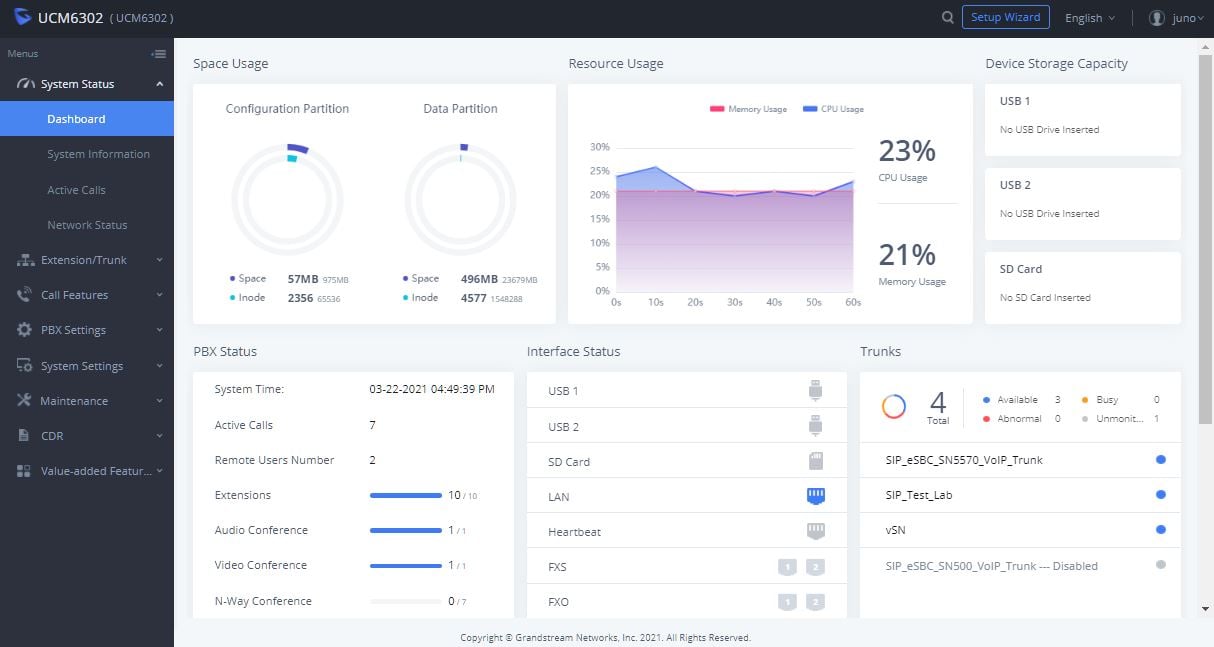Click the FXS port 1 icon
The width and height of the screenshot is (1214, 647).
tap(788, 567)
